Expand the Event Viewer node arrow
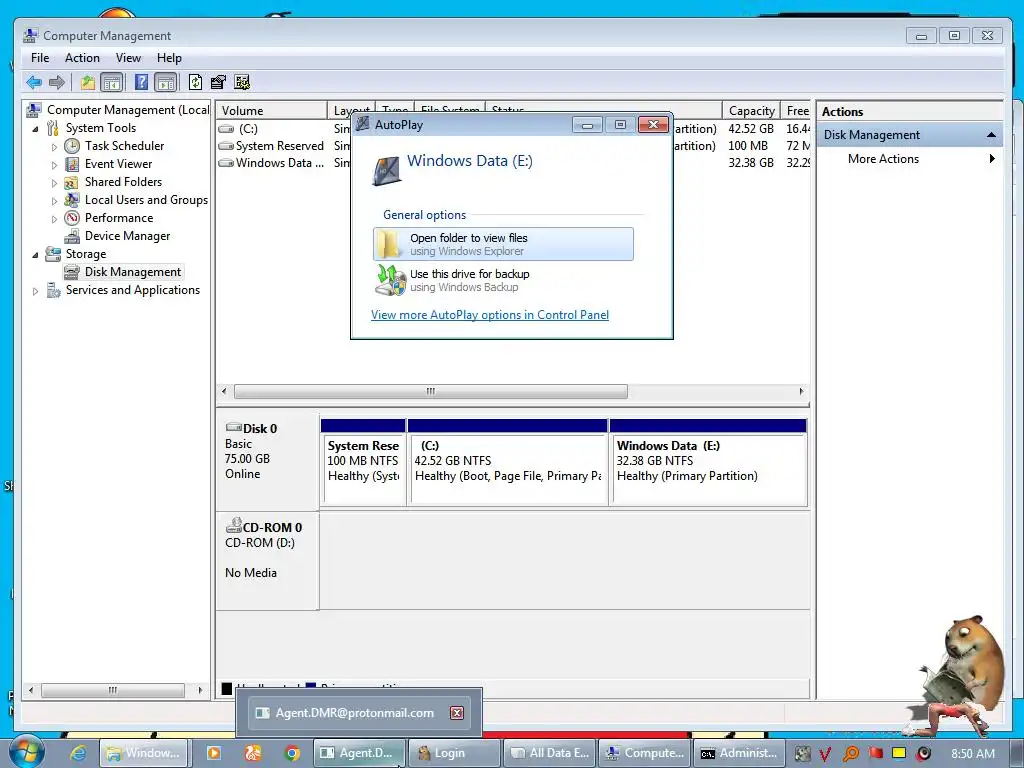This screenshot has height=768, width=1024. (x=55, y=165)
